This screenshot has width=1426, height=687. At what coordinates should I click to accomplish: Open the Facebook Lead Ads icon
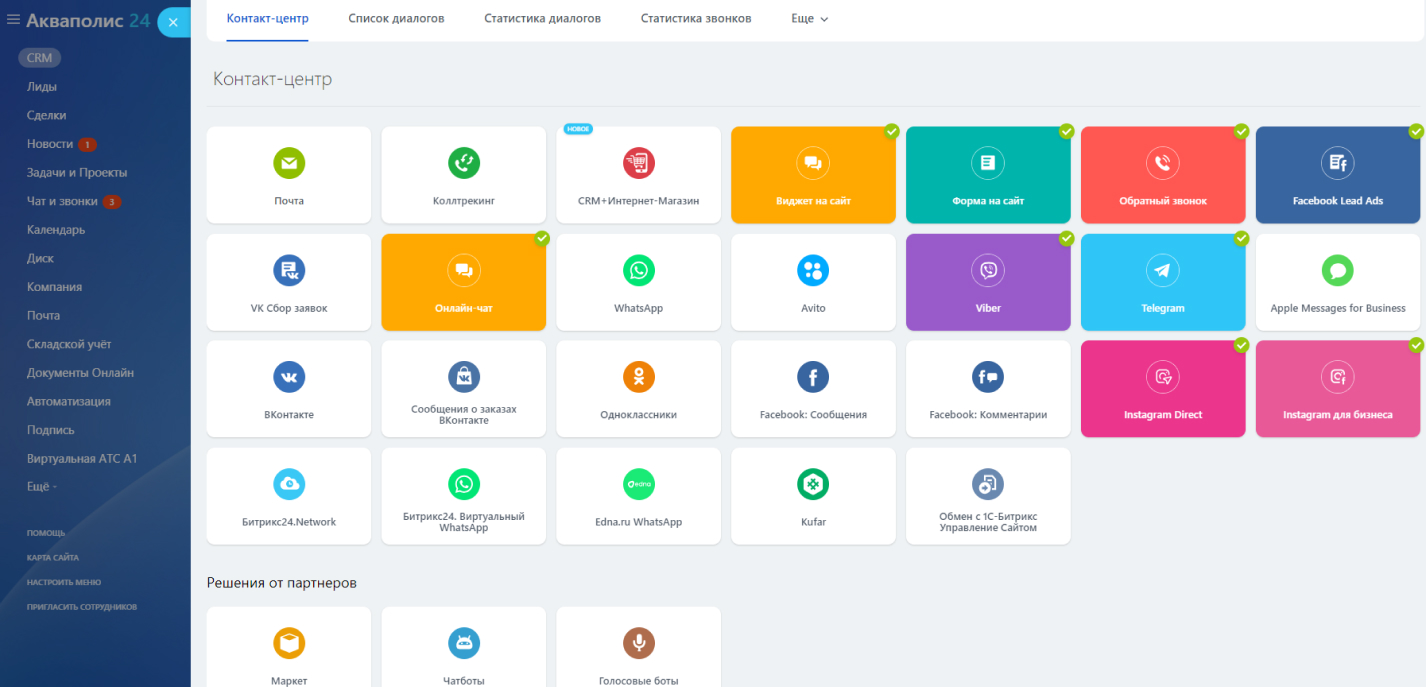click(x=1338, y=162)
